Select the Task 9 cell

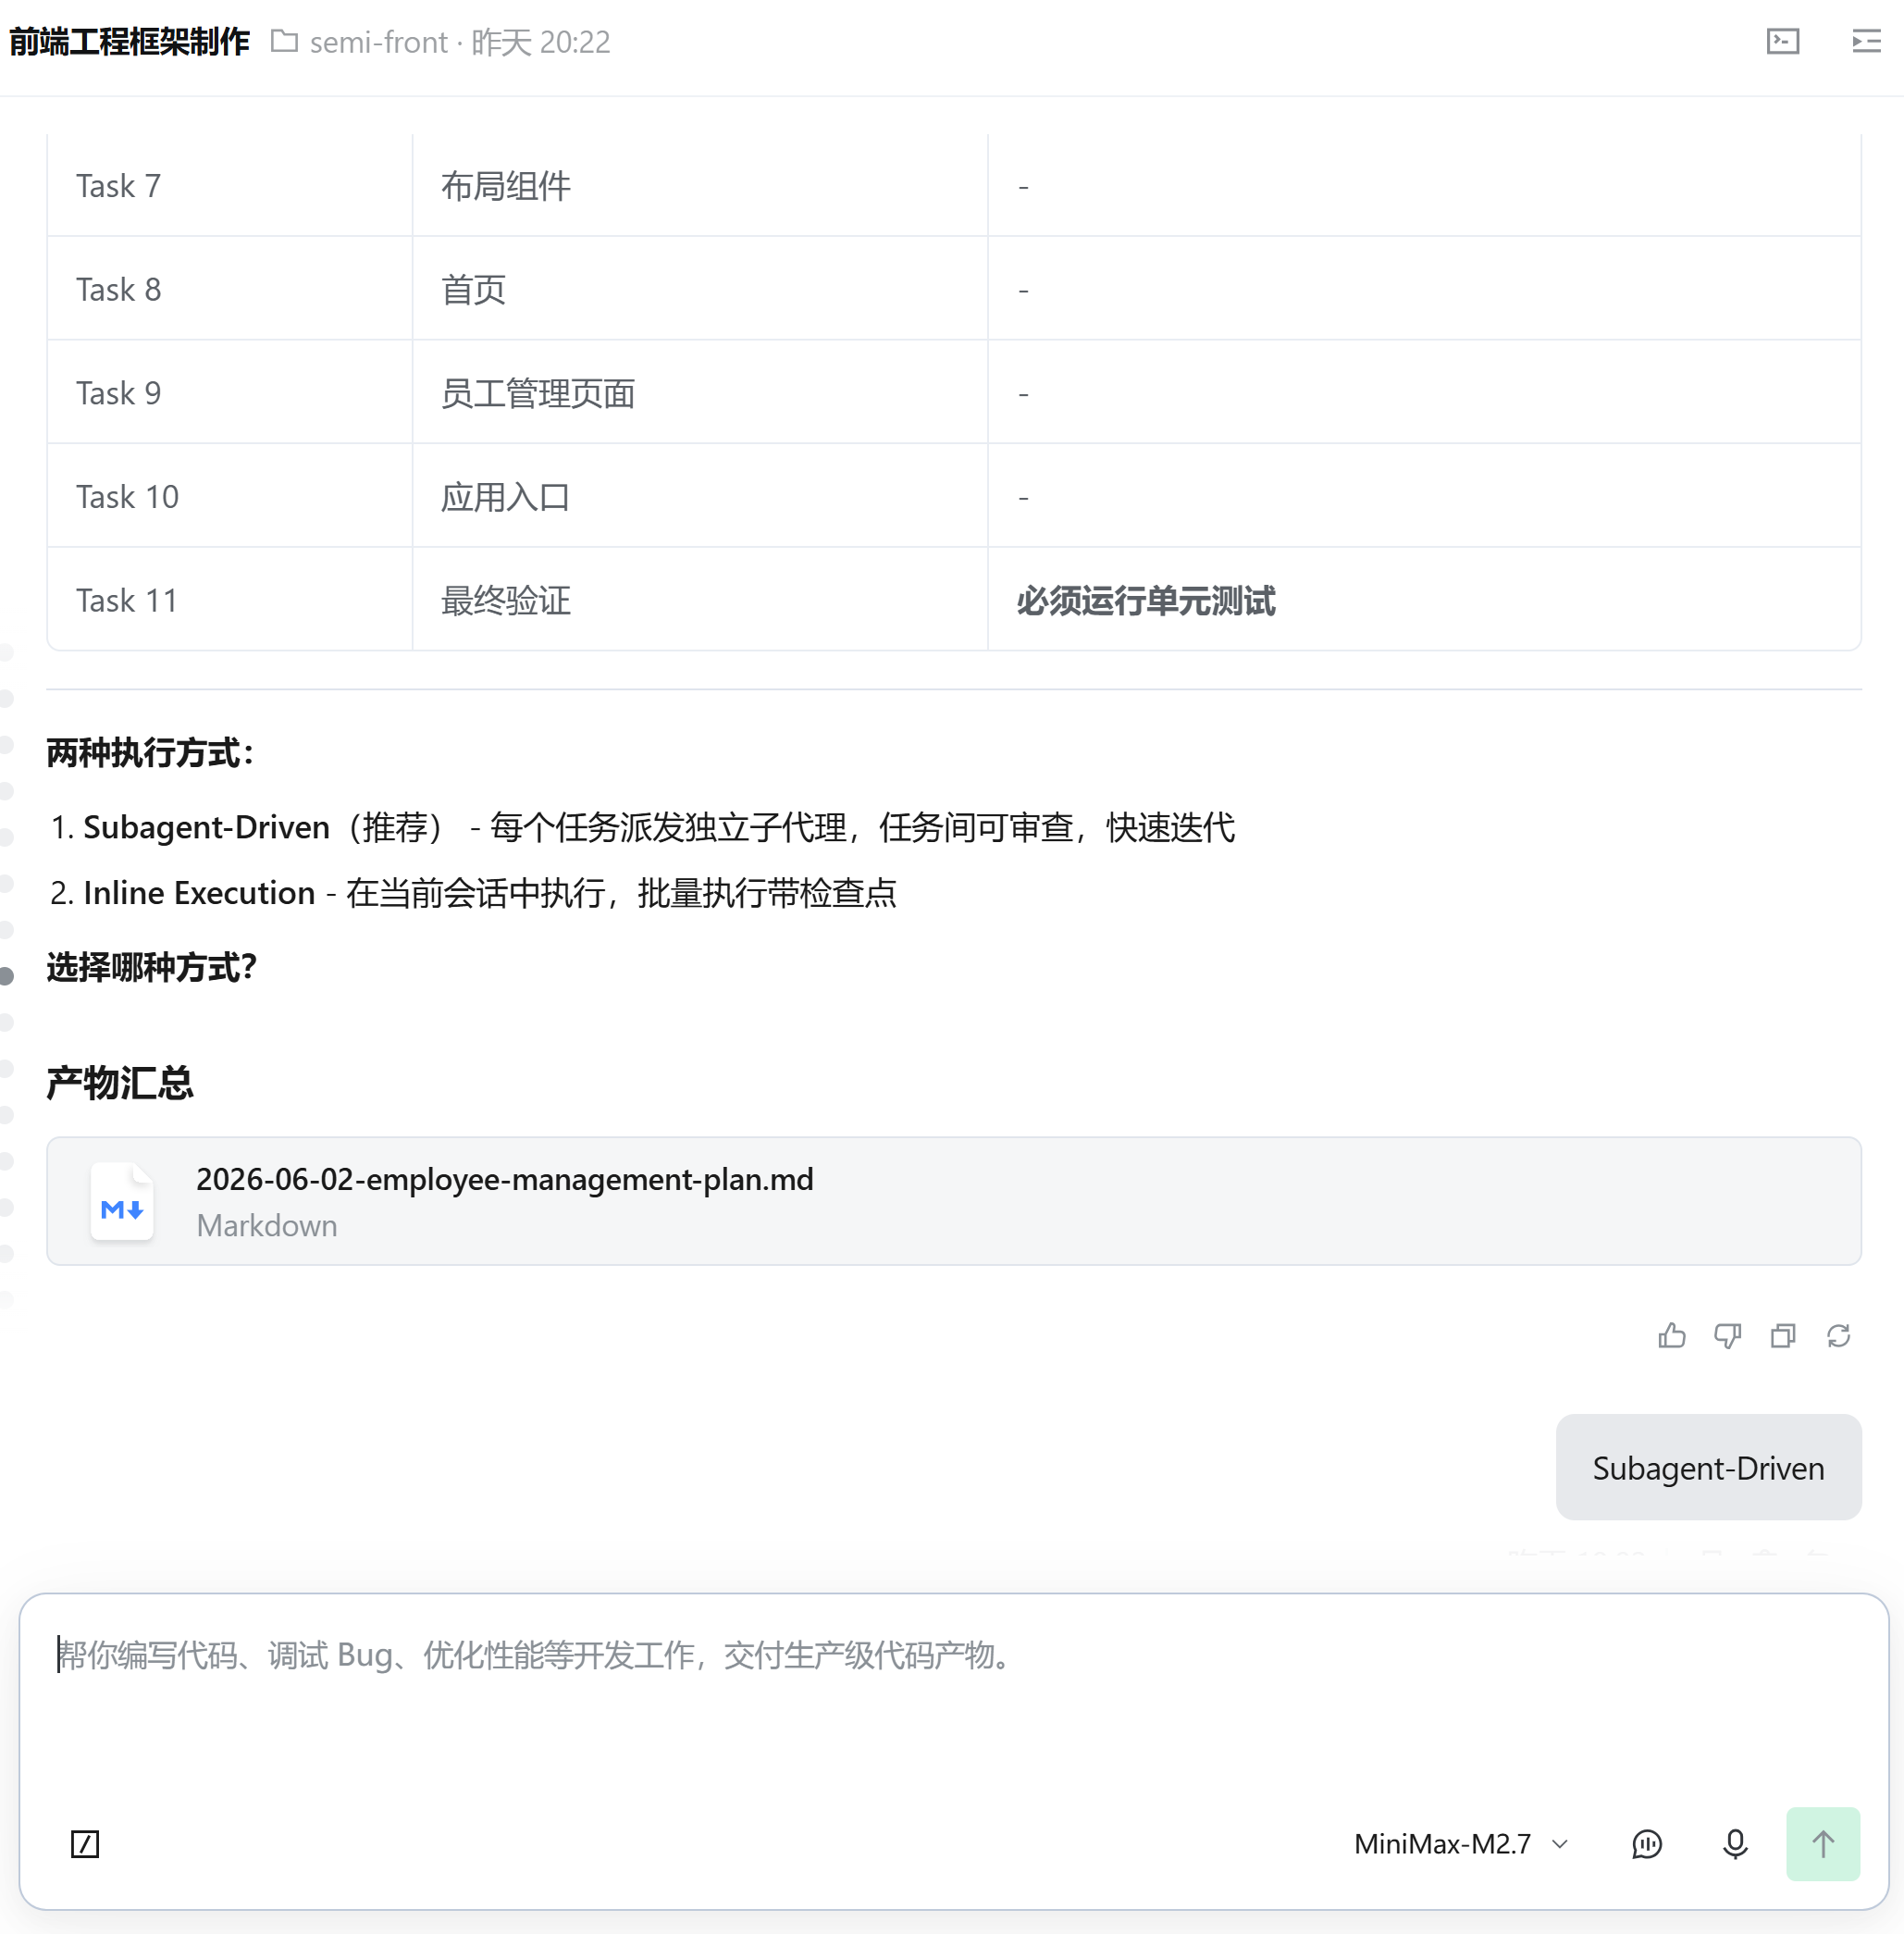(x=230, y=393)
